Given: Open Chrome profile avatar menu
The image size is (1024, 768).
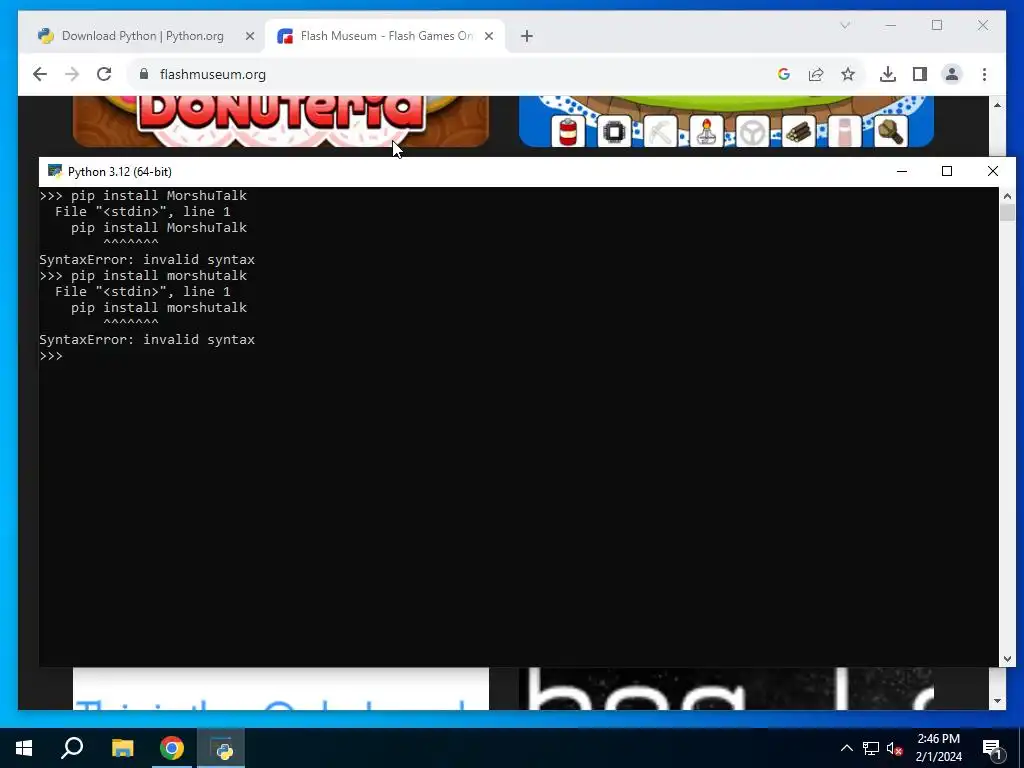Looking at the screenshot, I should (952, 74).
